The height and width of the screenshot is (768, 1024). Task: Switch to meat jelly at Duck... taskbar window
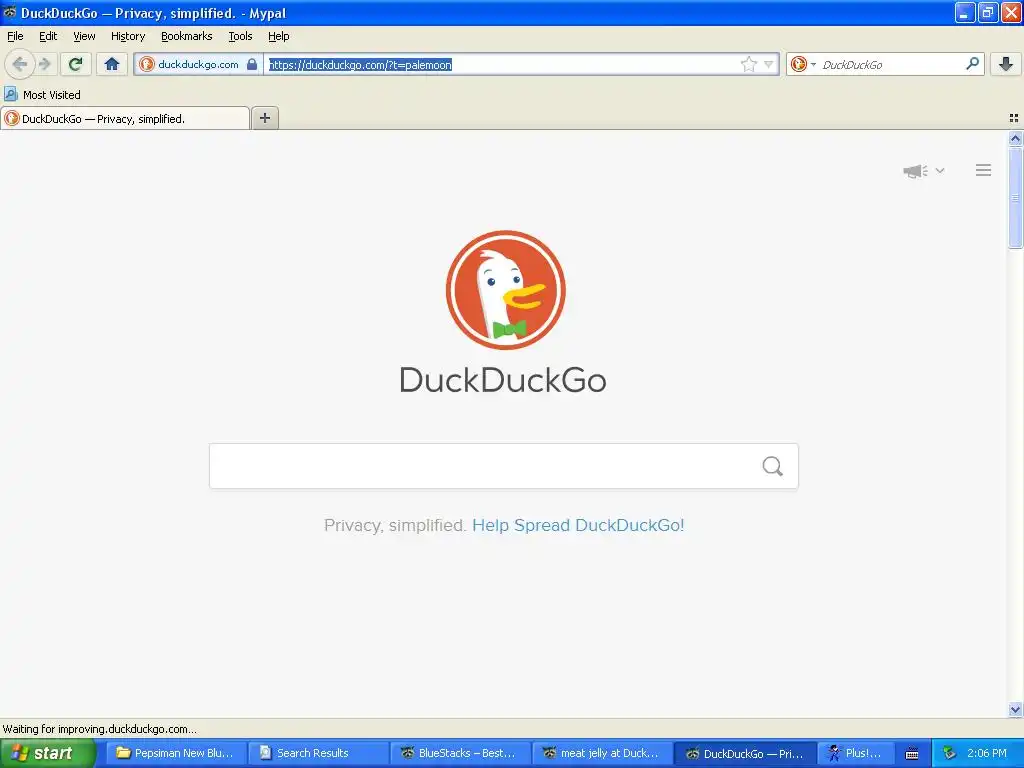602,754
